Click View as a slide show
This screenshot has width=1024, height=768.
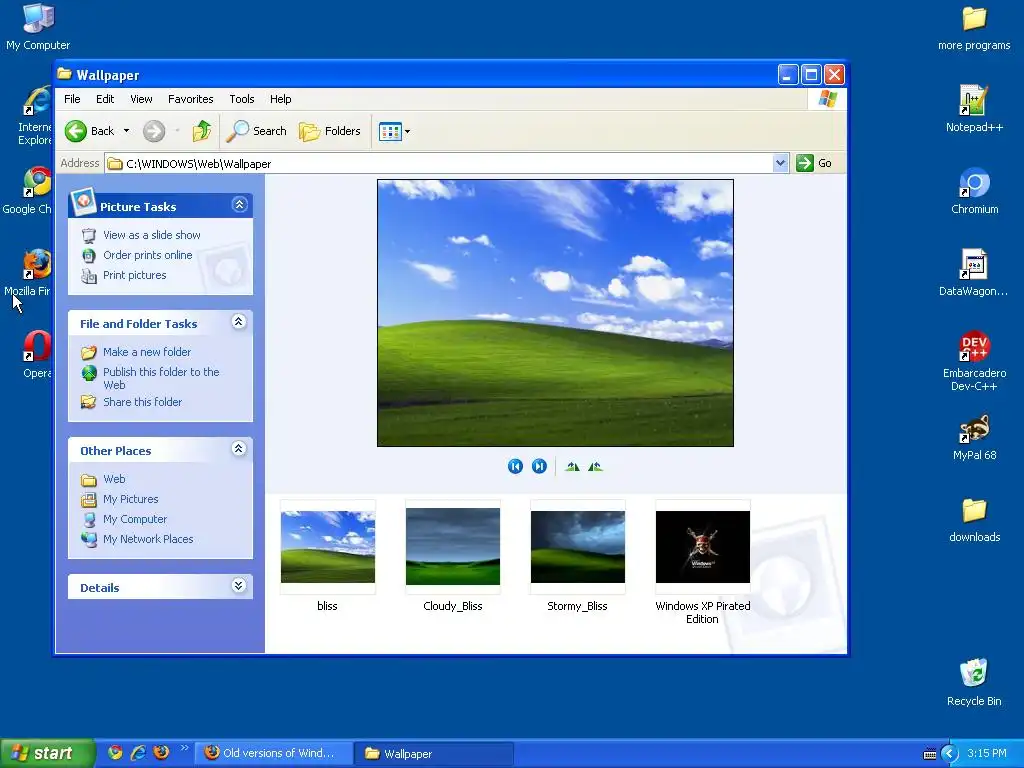pos(152,235)
